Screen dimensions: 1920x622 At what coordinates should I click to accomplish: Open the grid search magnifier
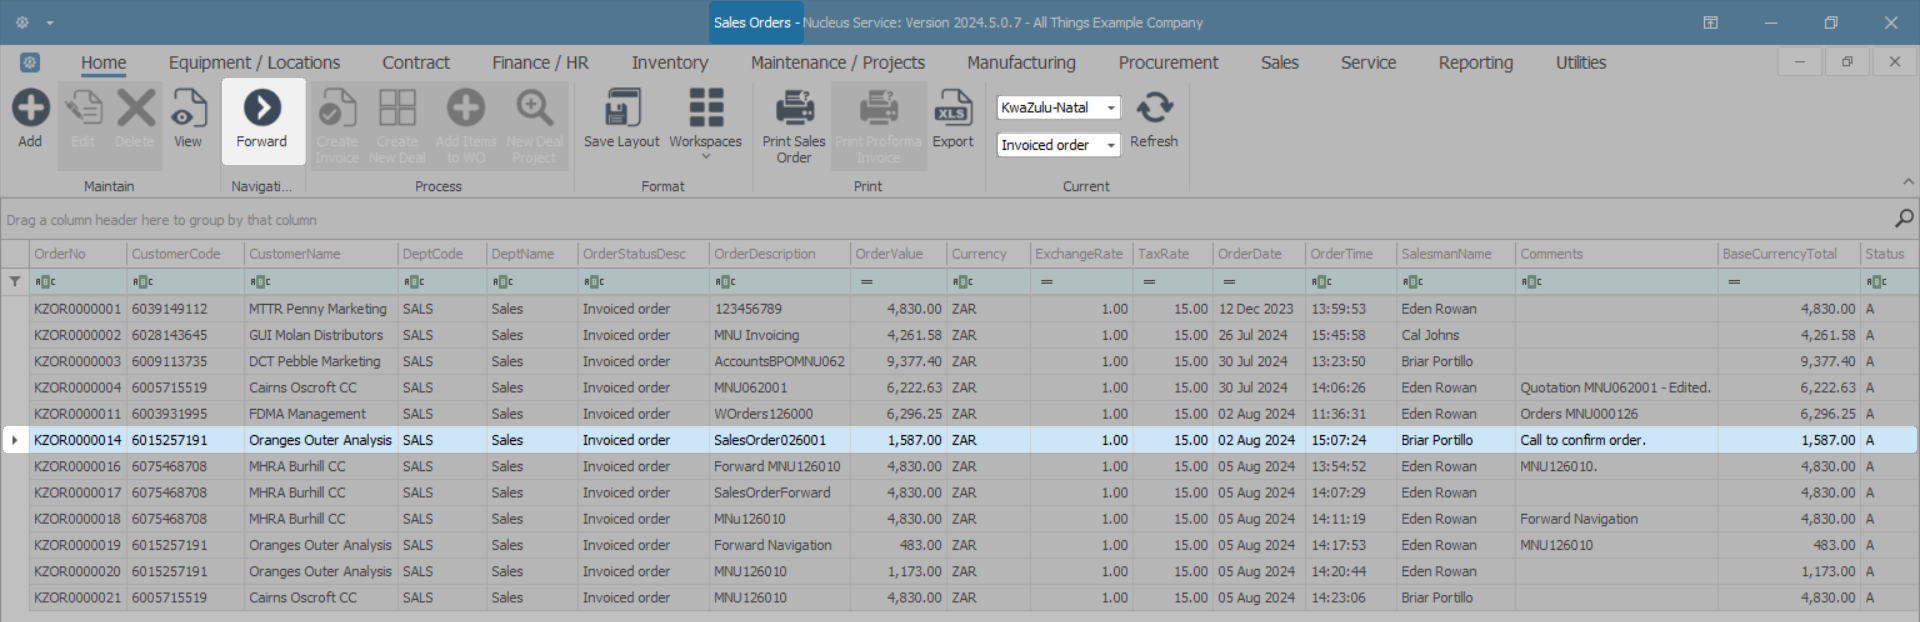(x=1903, y=219)
